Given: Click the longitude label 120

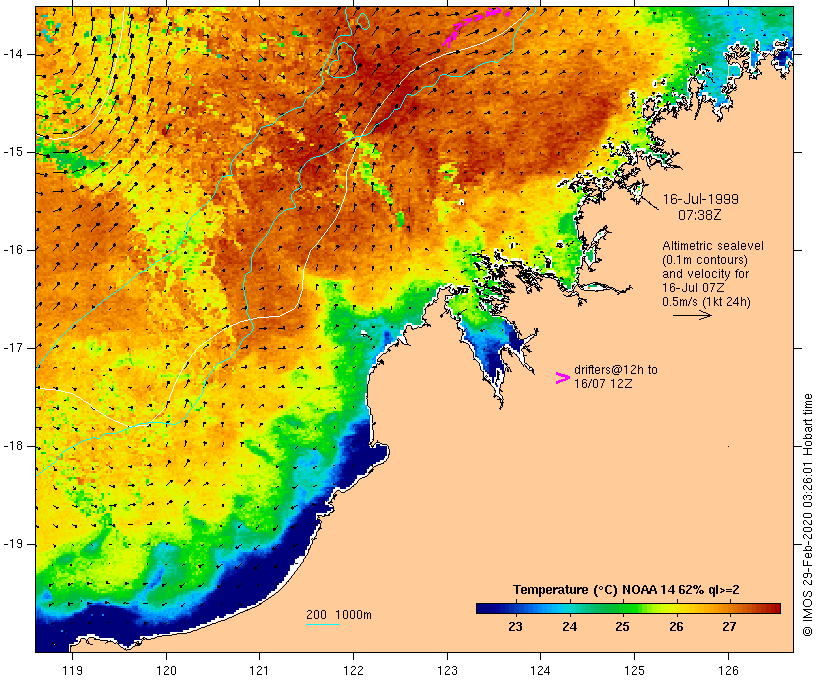Looking at the screenshot, I should [166, 670].
